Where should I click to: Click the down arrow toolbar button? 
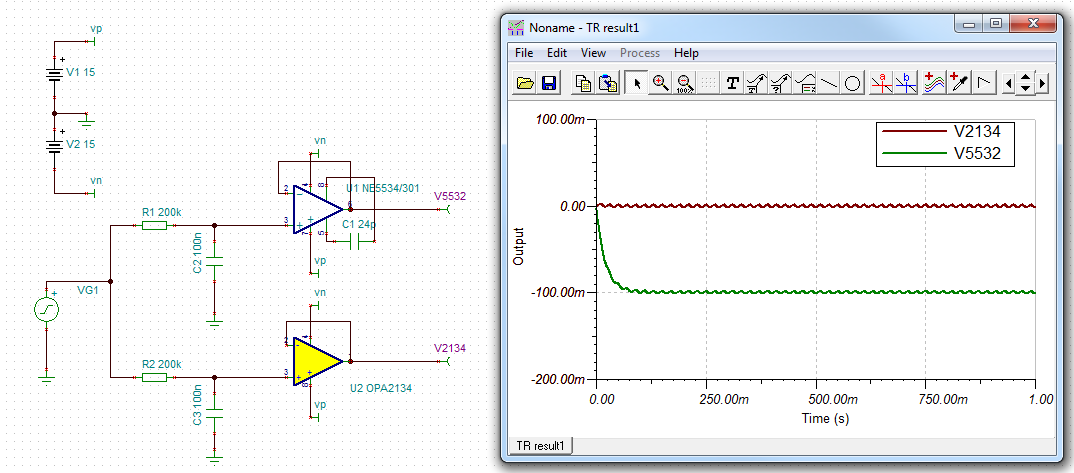point(1025,88)
